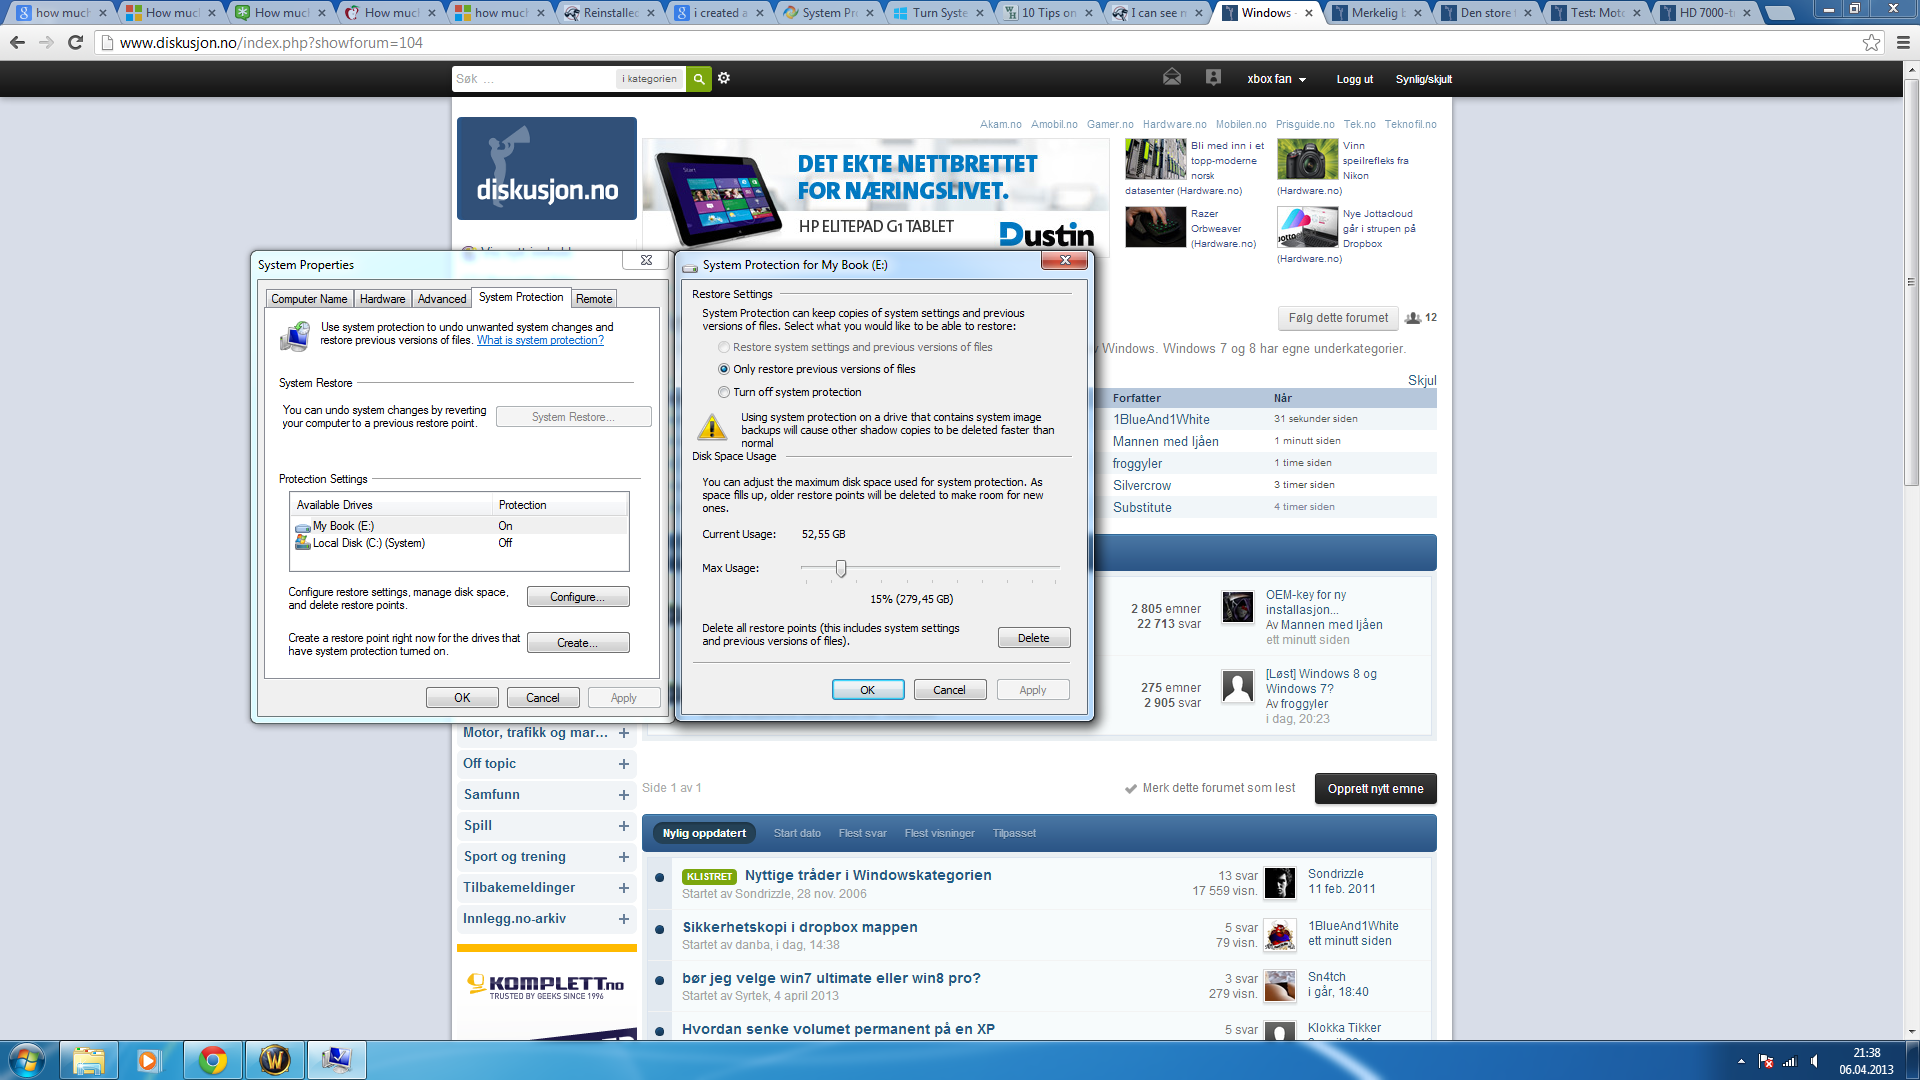1920x1080 pixels.
Task: Click Følg dette forumet button
Action: click(1338, 318)
